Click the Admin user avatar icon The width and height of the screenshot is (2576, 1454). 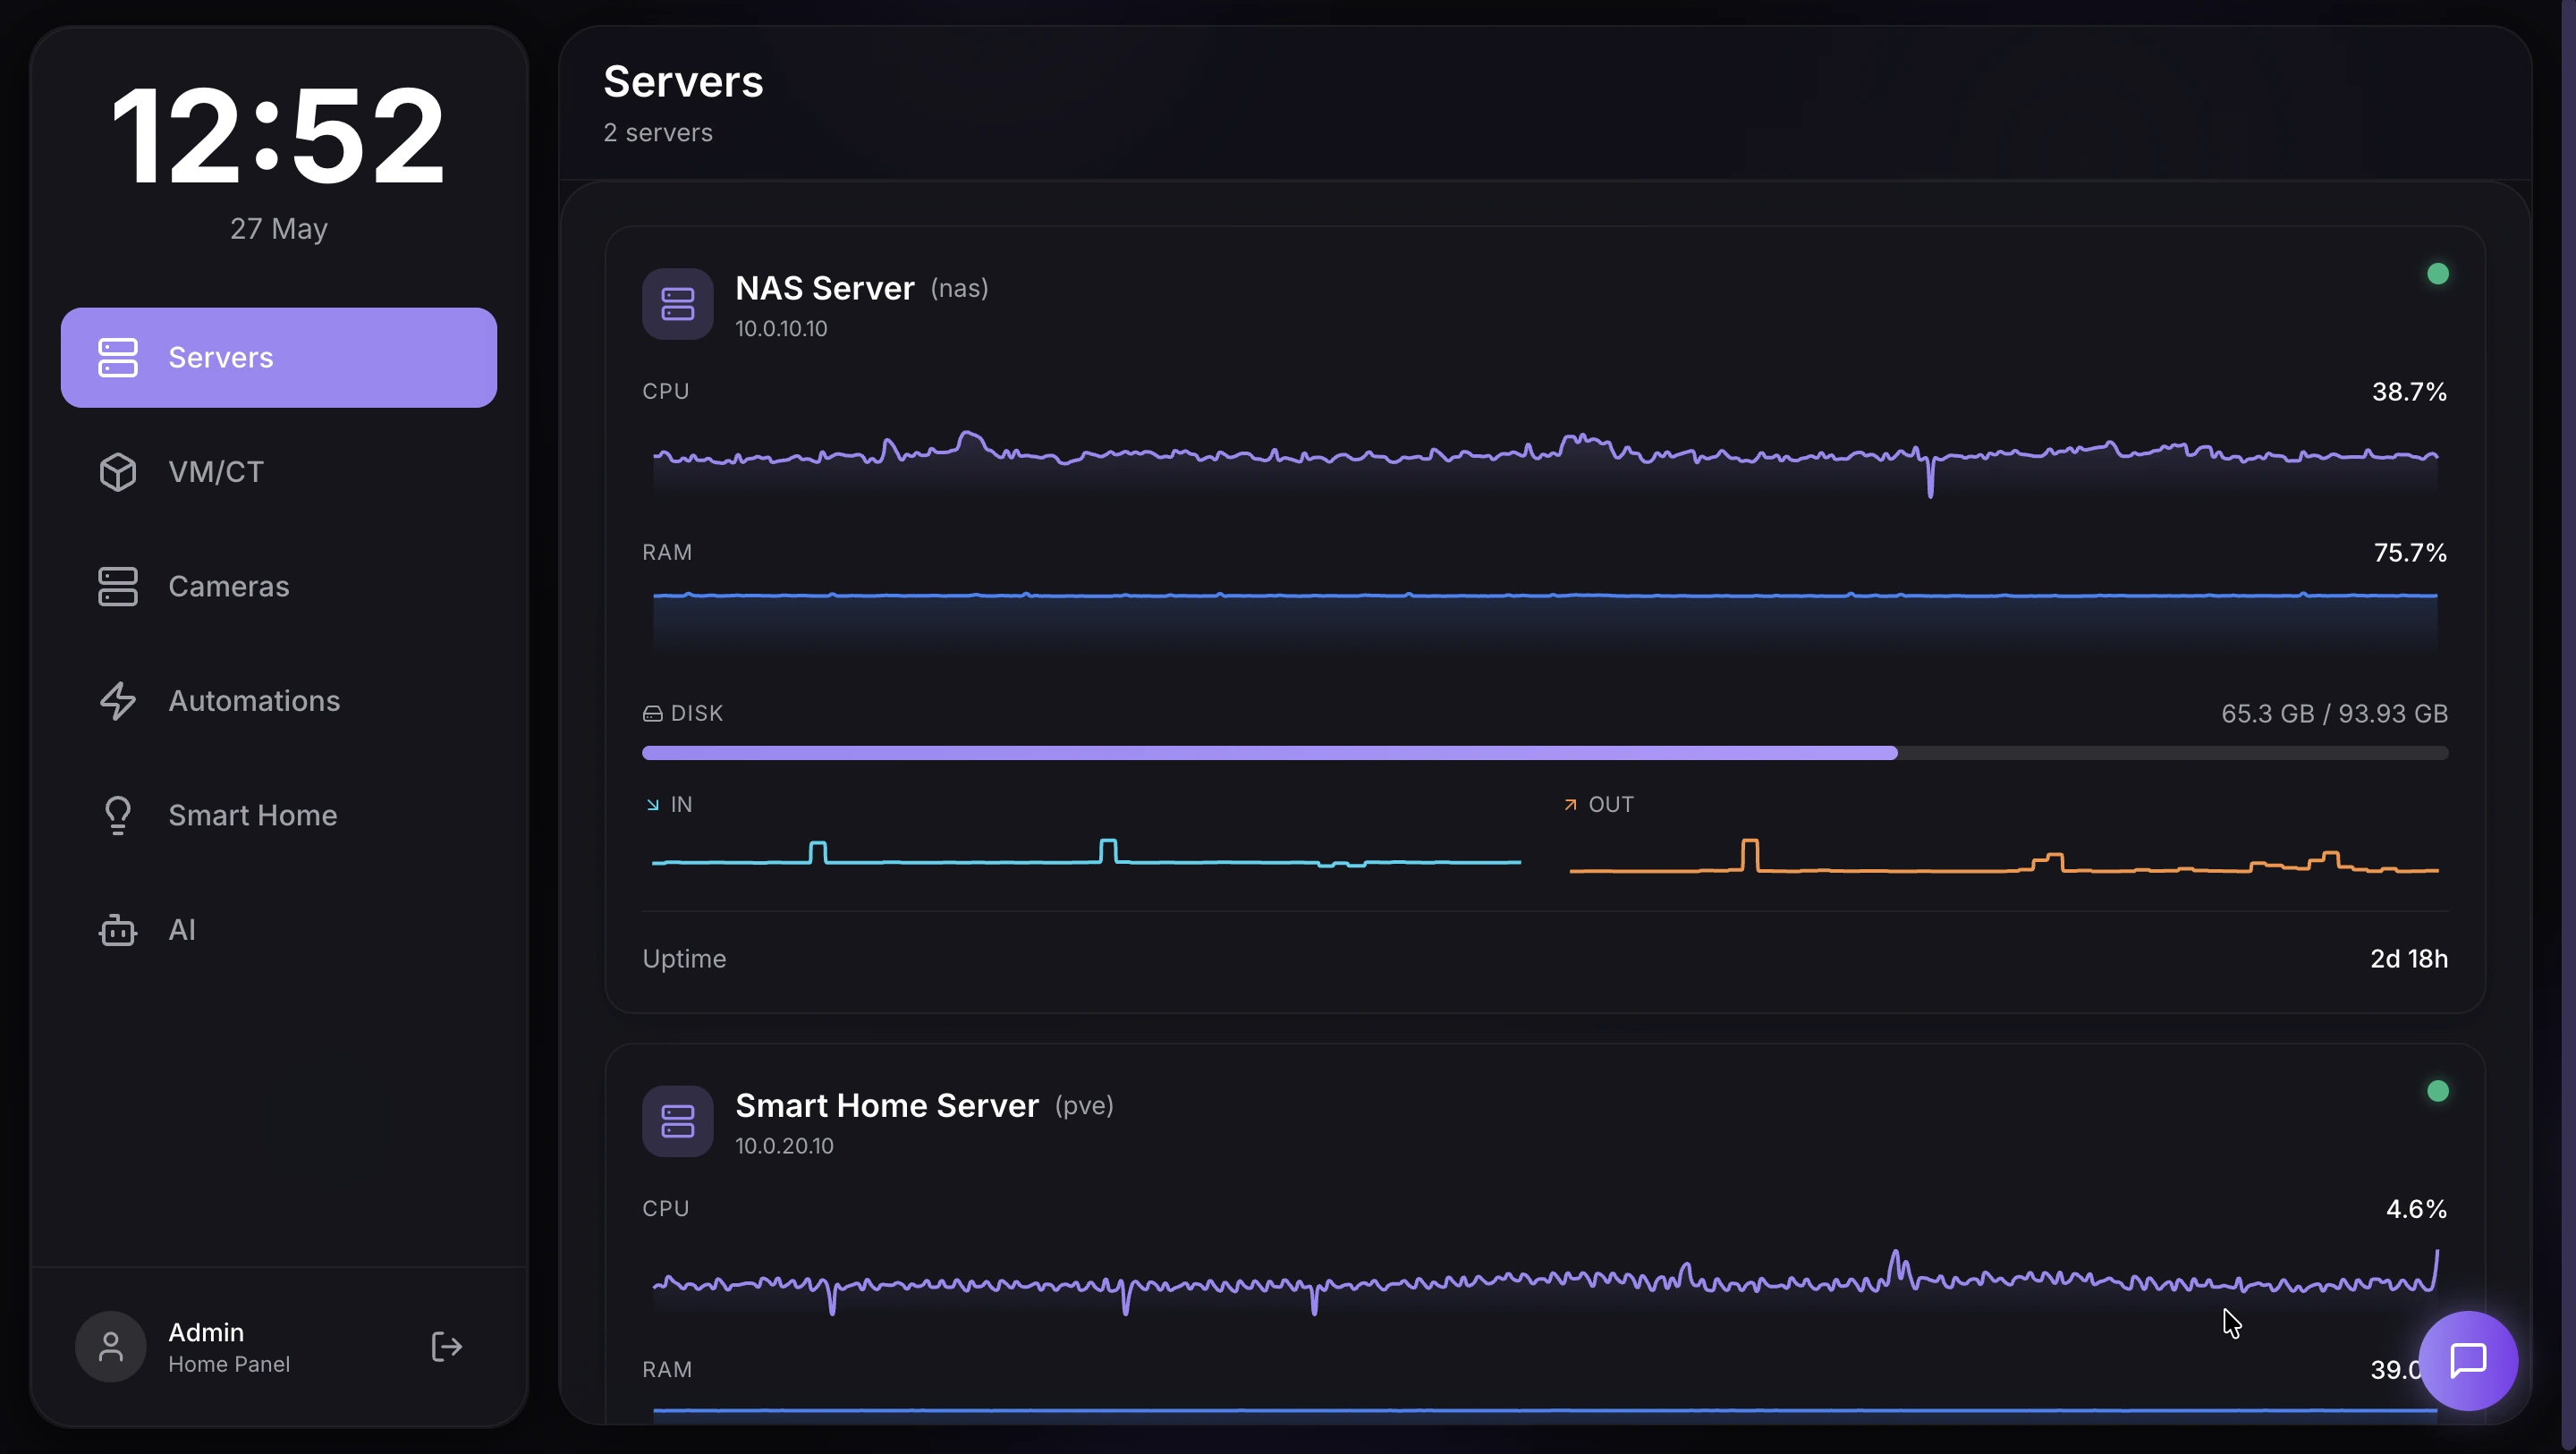[x=111, y=1347]
